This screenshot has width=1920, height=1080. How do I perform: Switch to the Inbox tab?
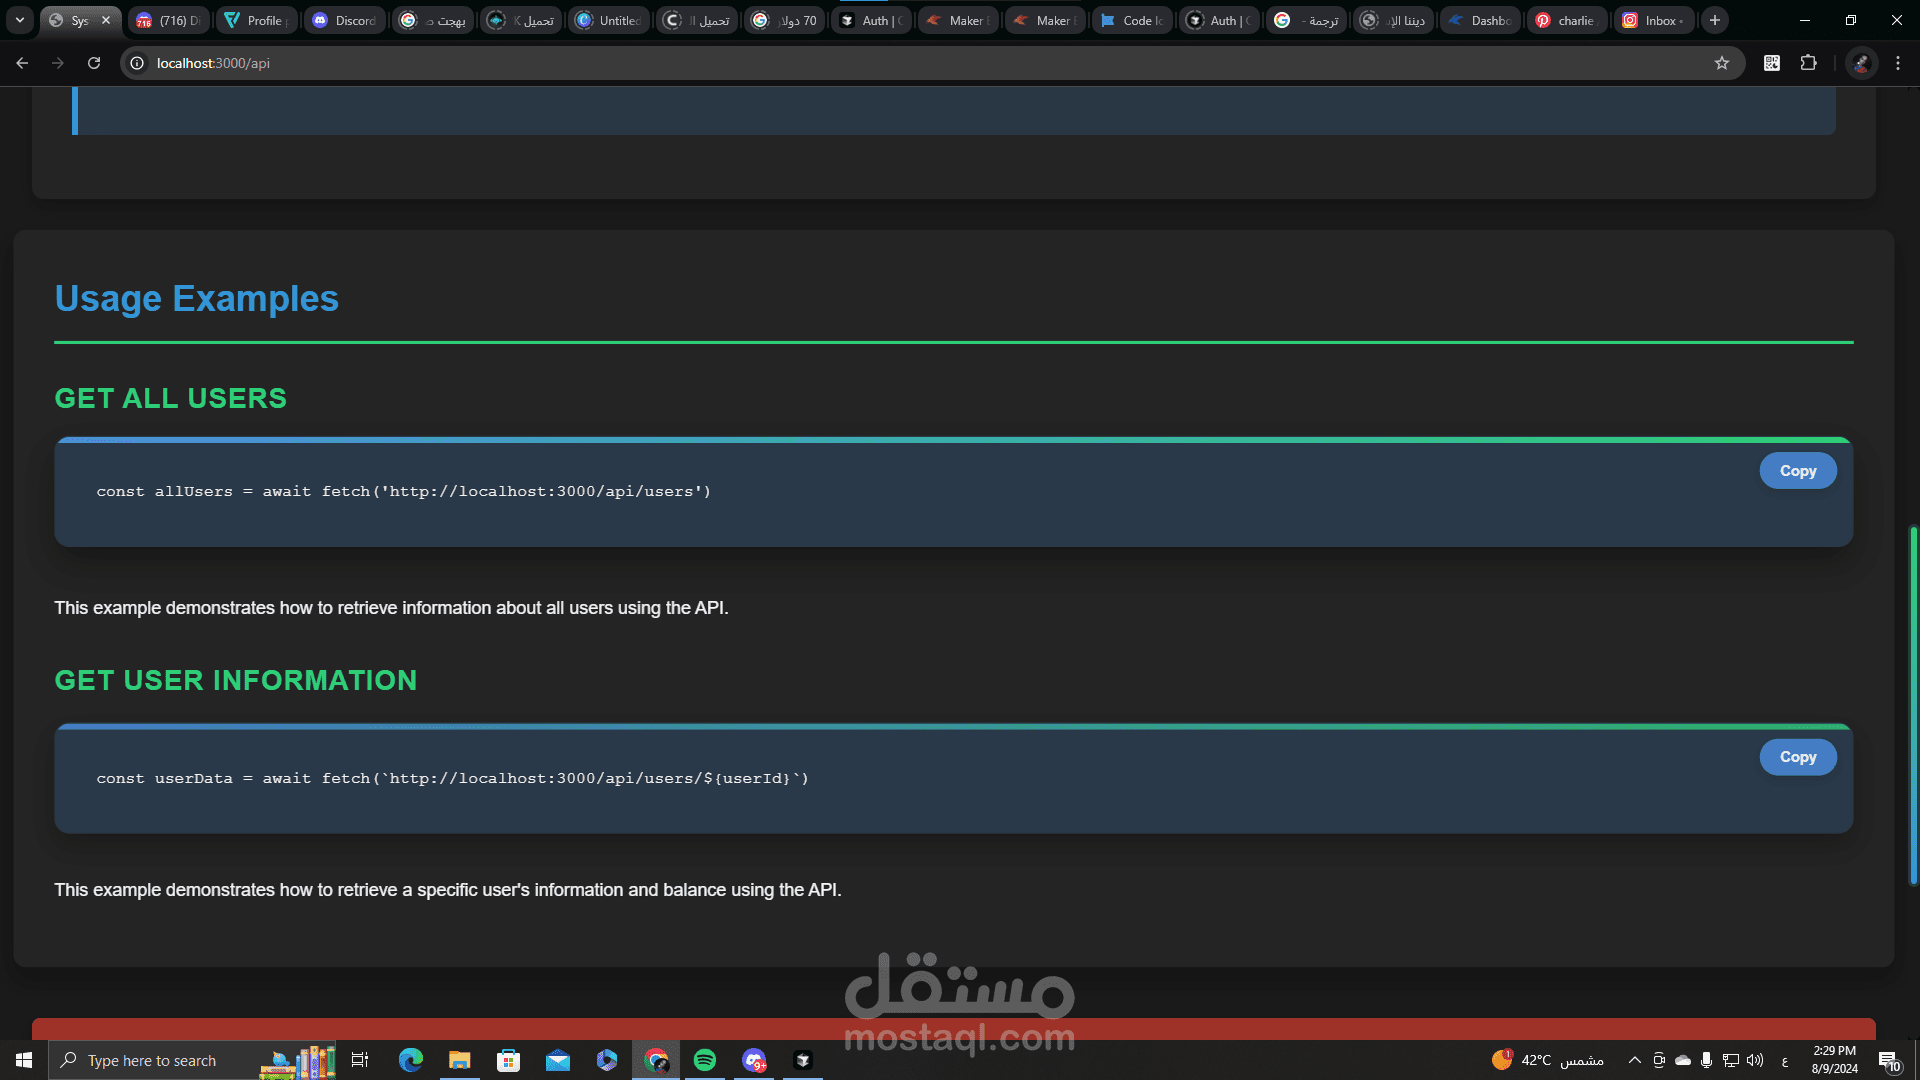tap(1653, 20)
